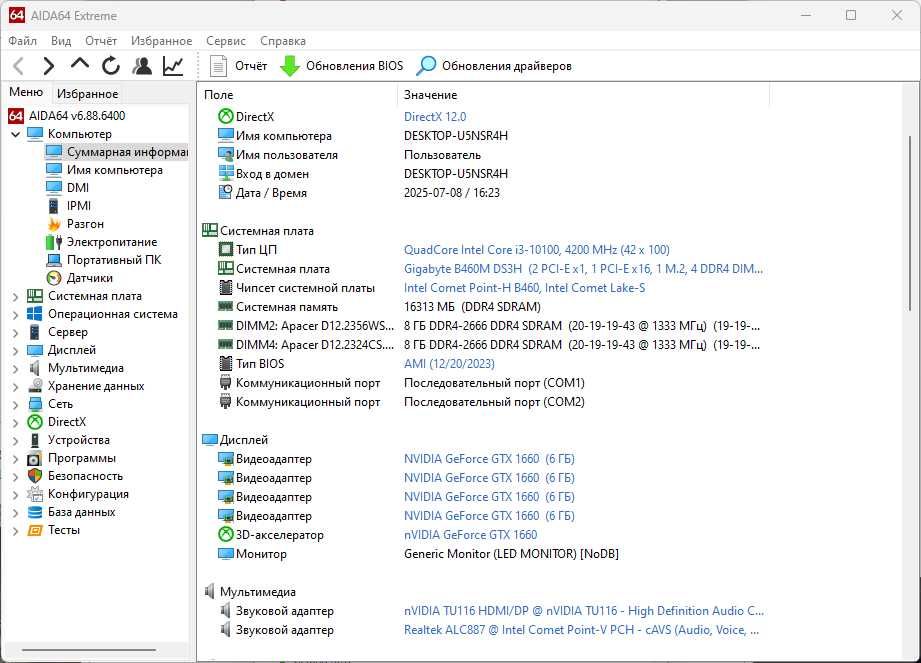Open Intel Comet Point-H B460 chipset link

click(x=525, y=288)
